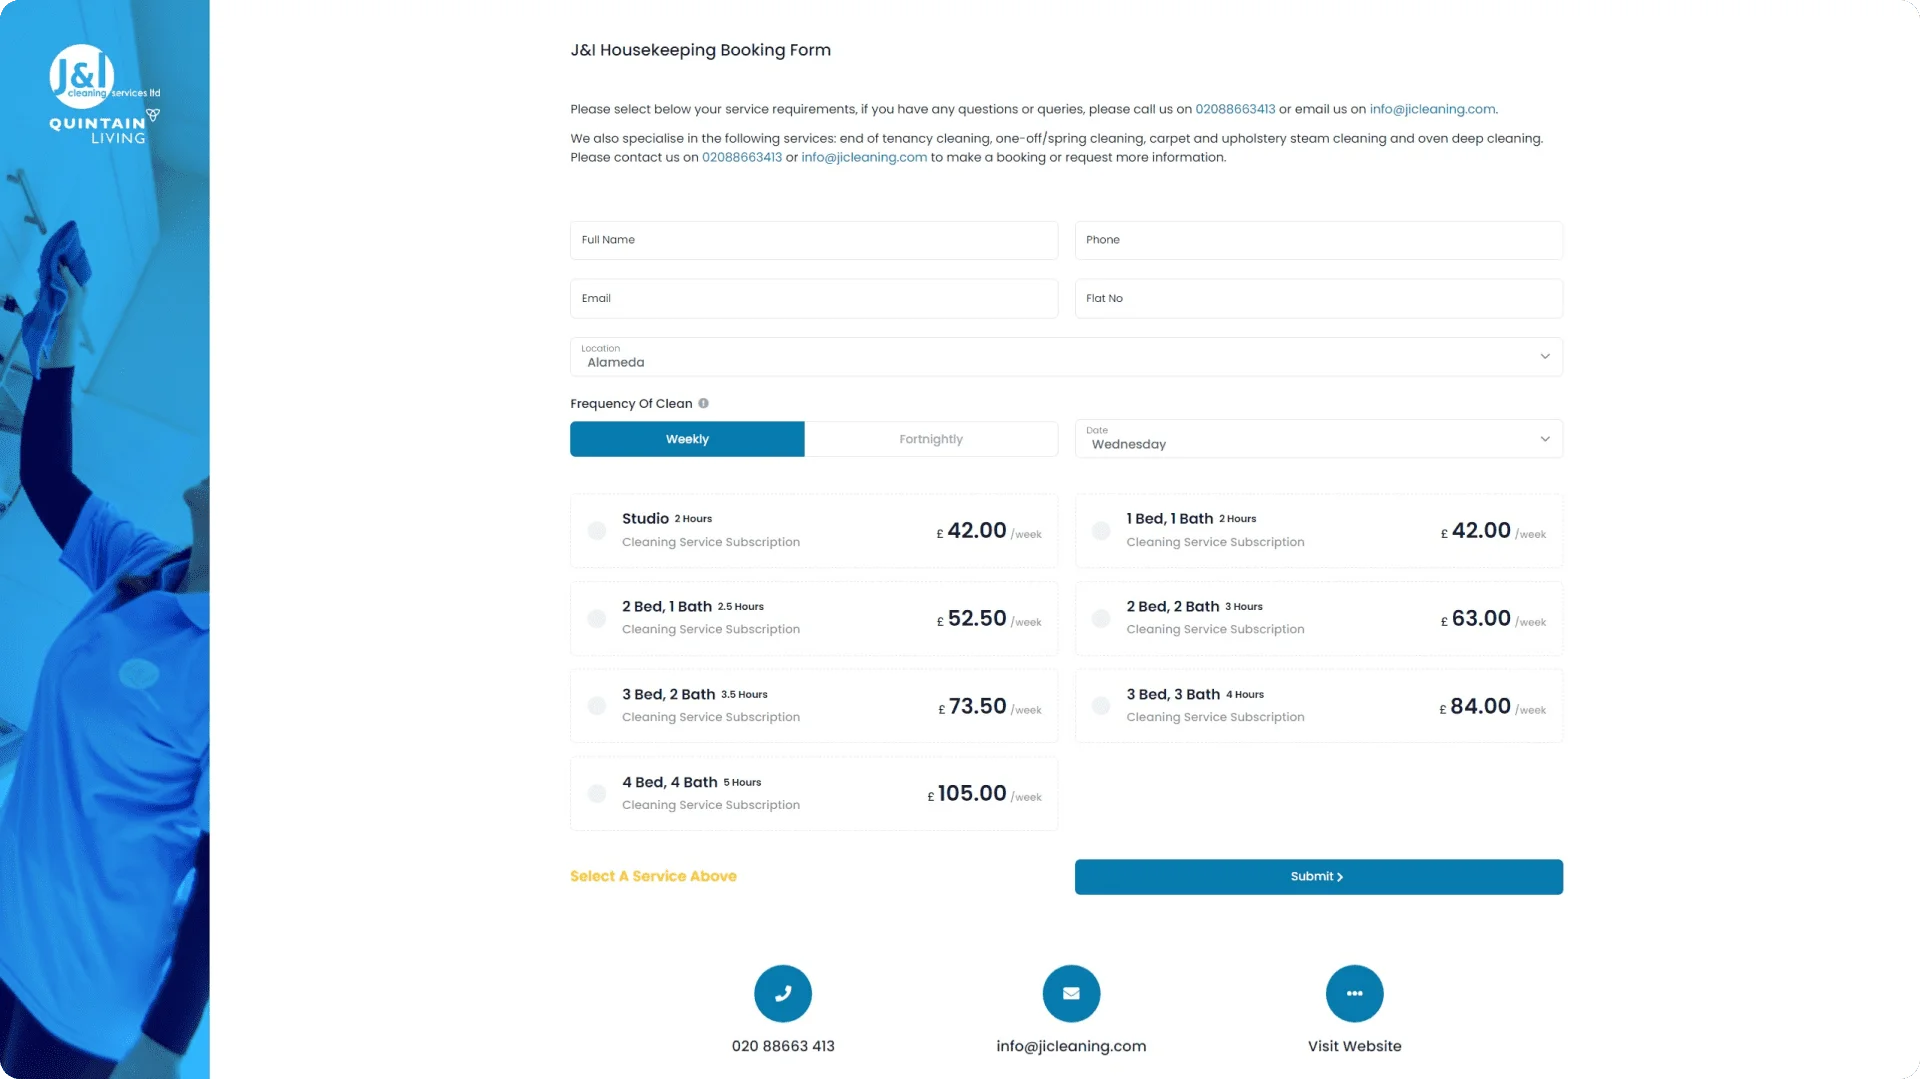Click the email envelope circle icon
The image size is (1920, 1079).
click(1071, 993)
